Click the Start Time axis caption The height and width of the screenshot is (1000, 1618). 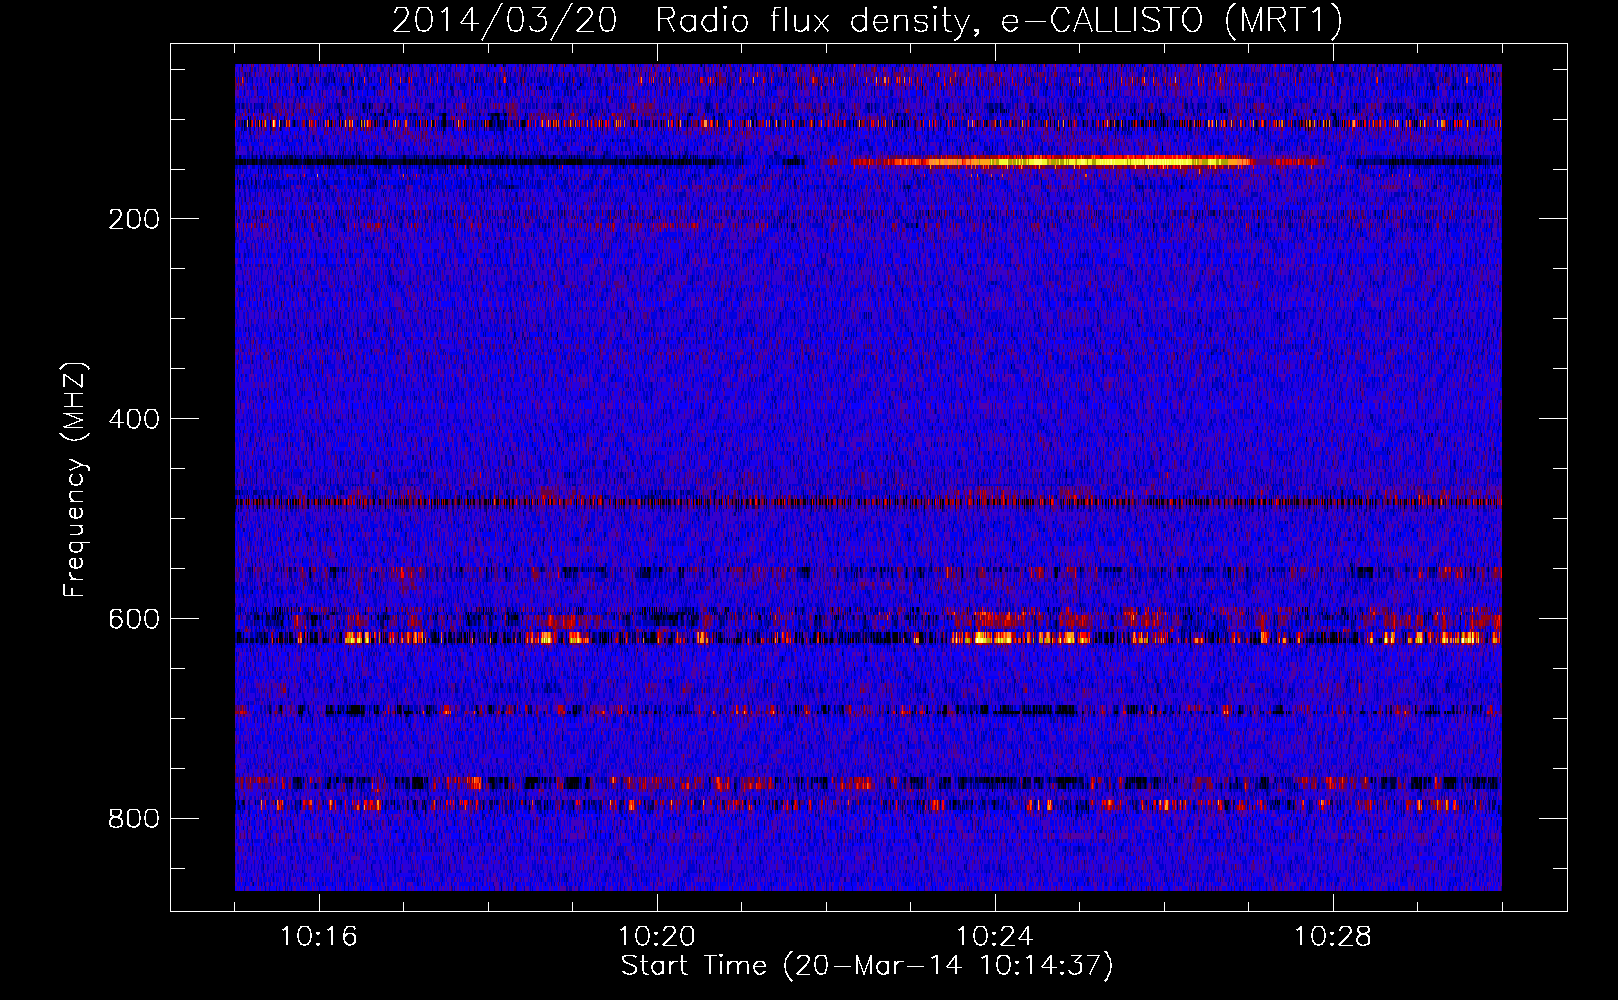[x=867, y=966]
